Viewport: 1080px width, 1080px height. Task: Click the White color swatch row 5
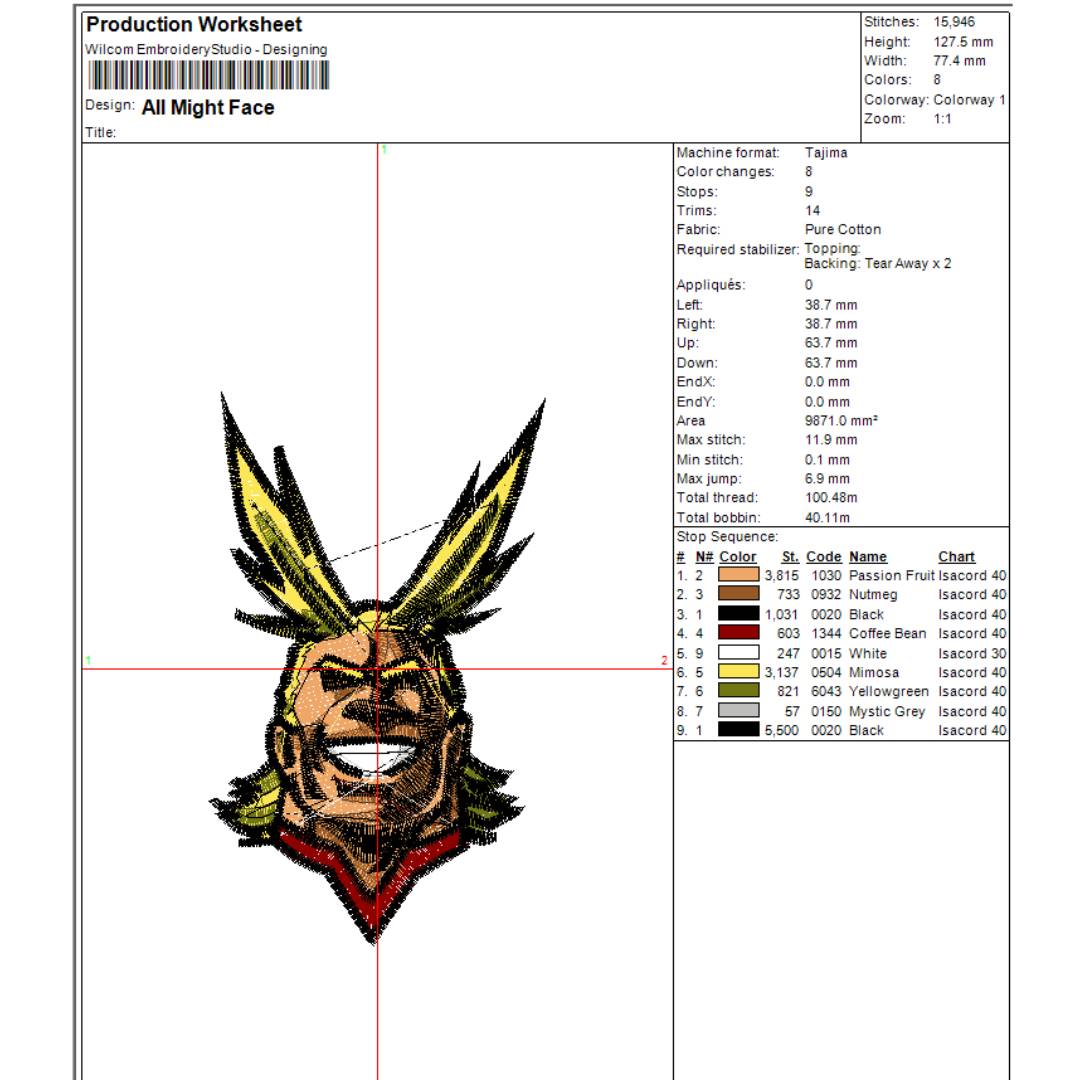[x=738, y=652]
